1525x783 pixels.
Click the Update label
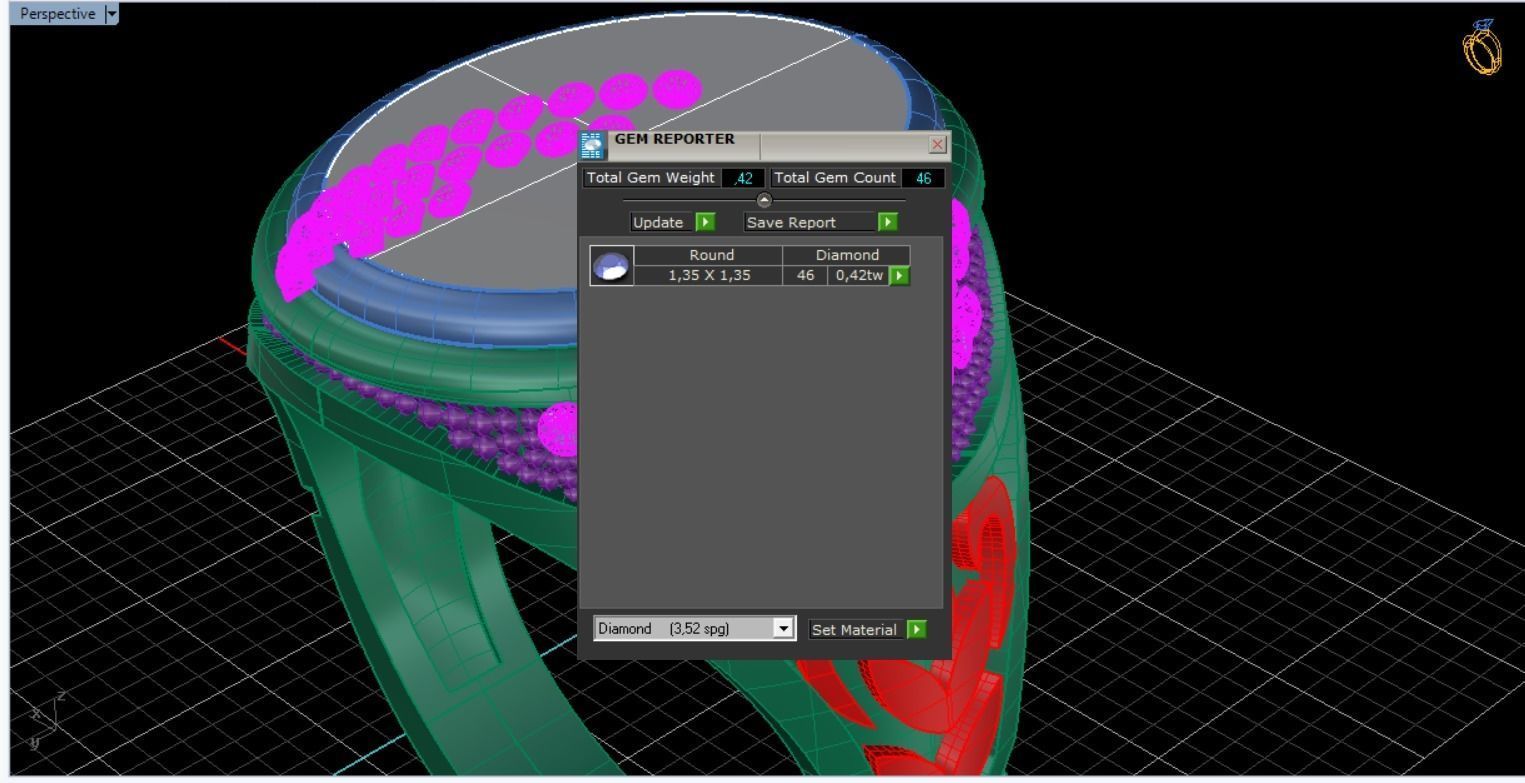click(x=658, y=222)
